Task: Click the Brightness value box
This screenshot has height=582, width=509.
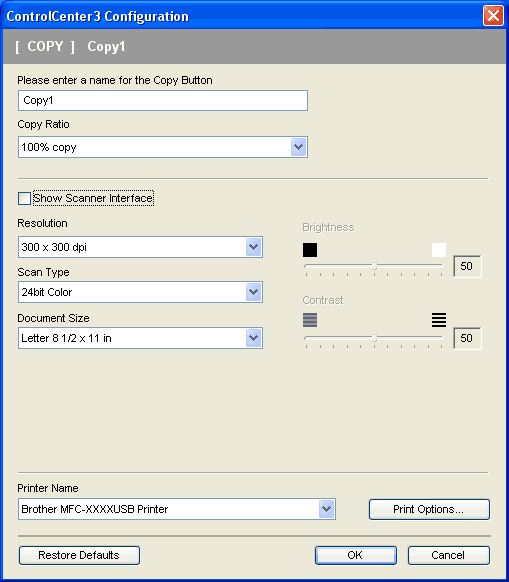Action: click(x=467, y=266)
